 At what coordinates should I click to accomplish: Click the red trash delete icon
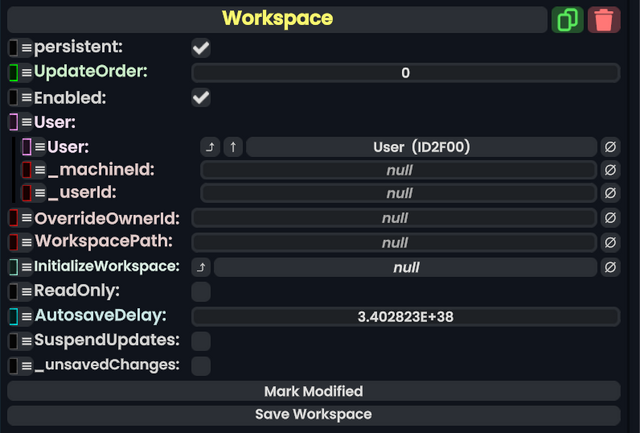[604, 20]
